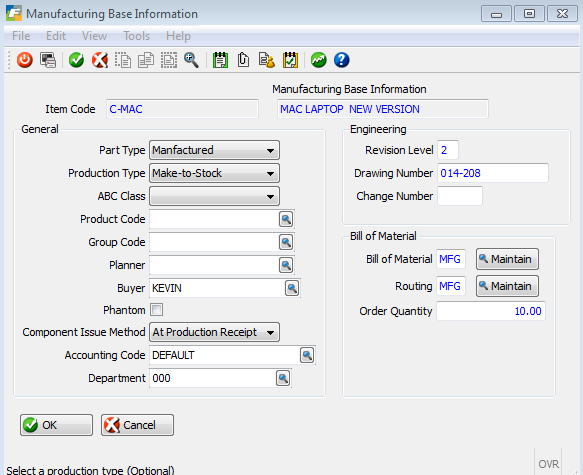Screen dimensions: 583x475
Task: Click Maintain button beside Bill of Material
Action: click(507, 259)
